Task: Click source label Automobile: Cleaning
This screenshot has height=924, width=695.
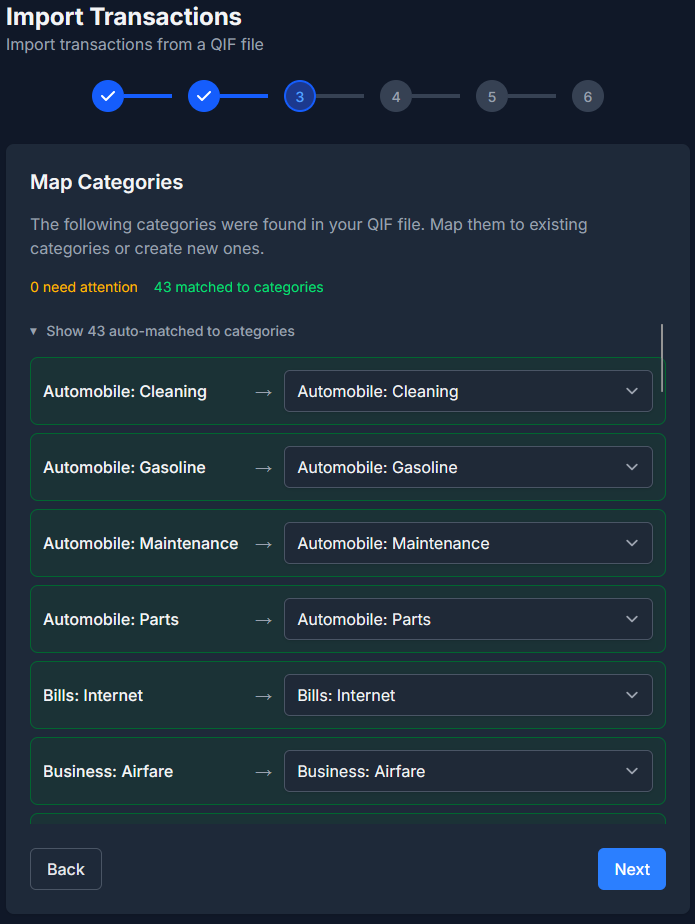Action: pos(125,391)
